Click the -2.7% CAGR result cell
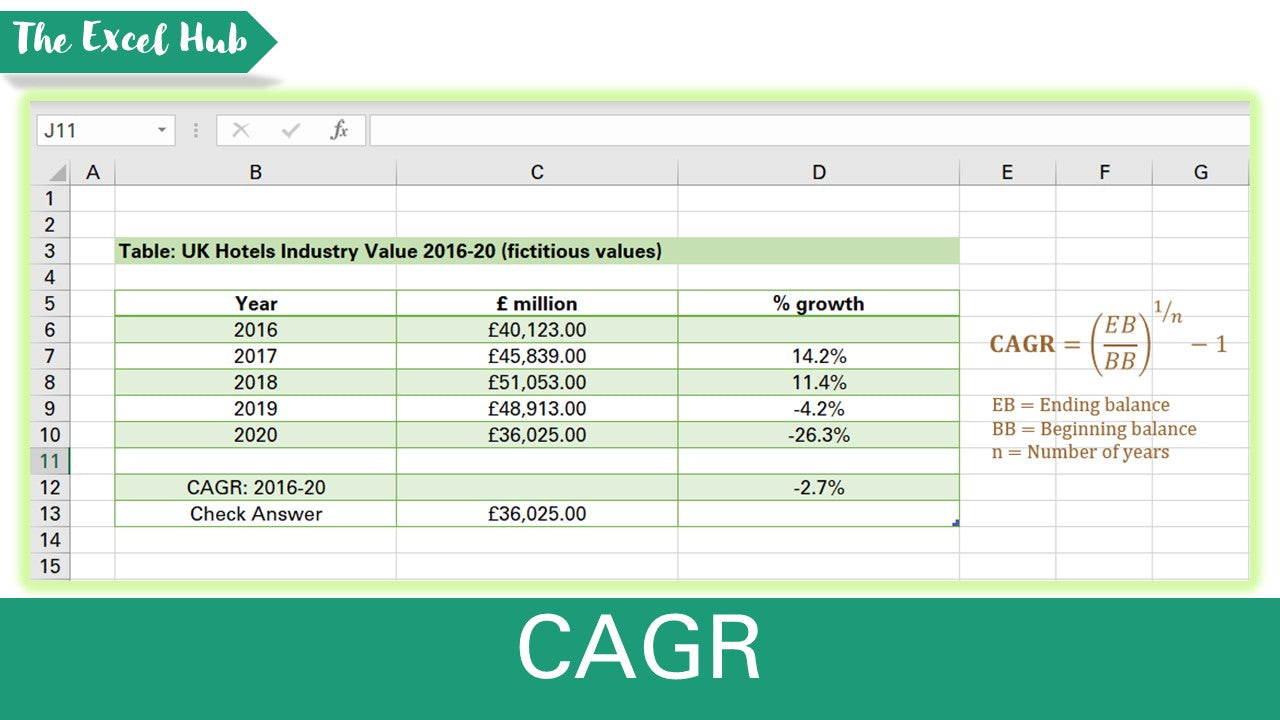This screenshot has height=720, width=1280. [x=819, y=487]
